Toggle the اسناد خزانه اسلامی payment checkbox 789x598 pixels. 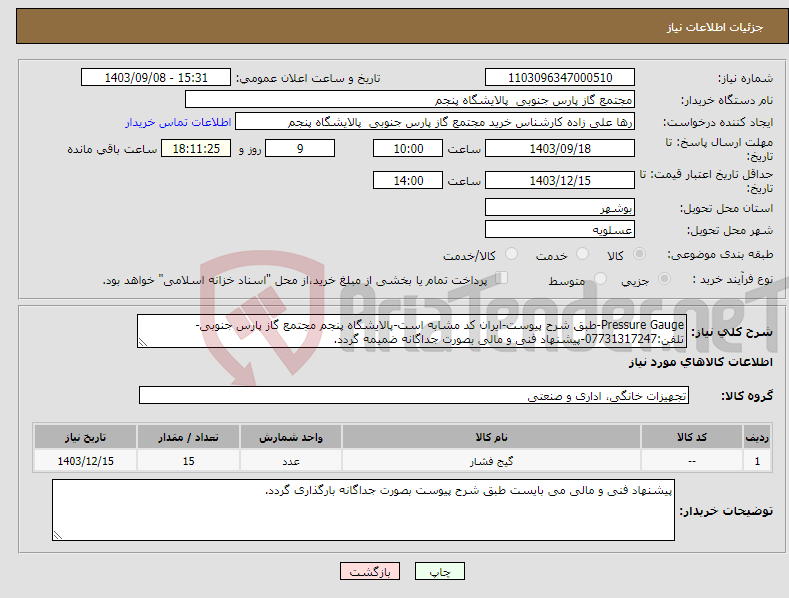[x=501, y=278]
